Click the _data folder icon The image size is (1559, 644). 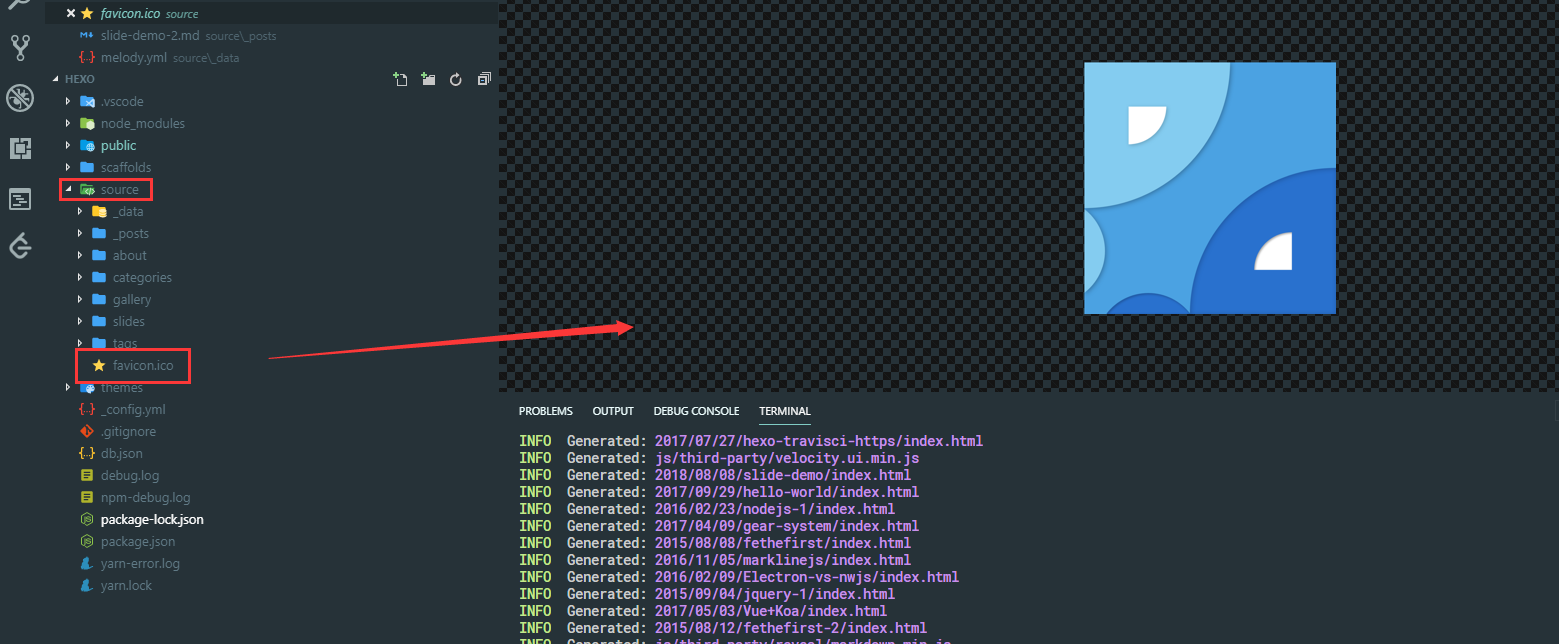(99, 211)
